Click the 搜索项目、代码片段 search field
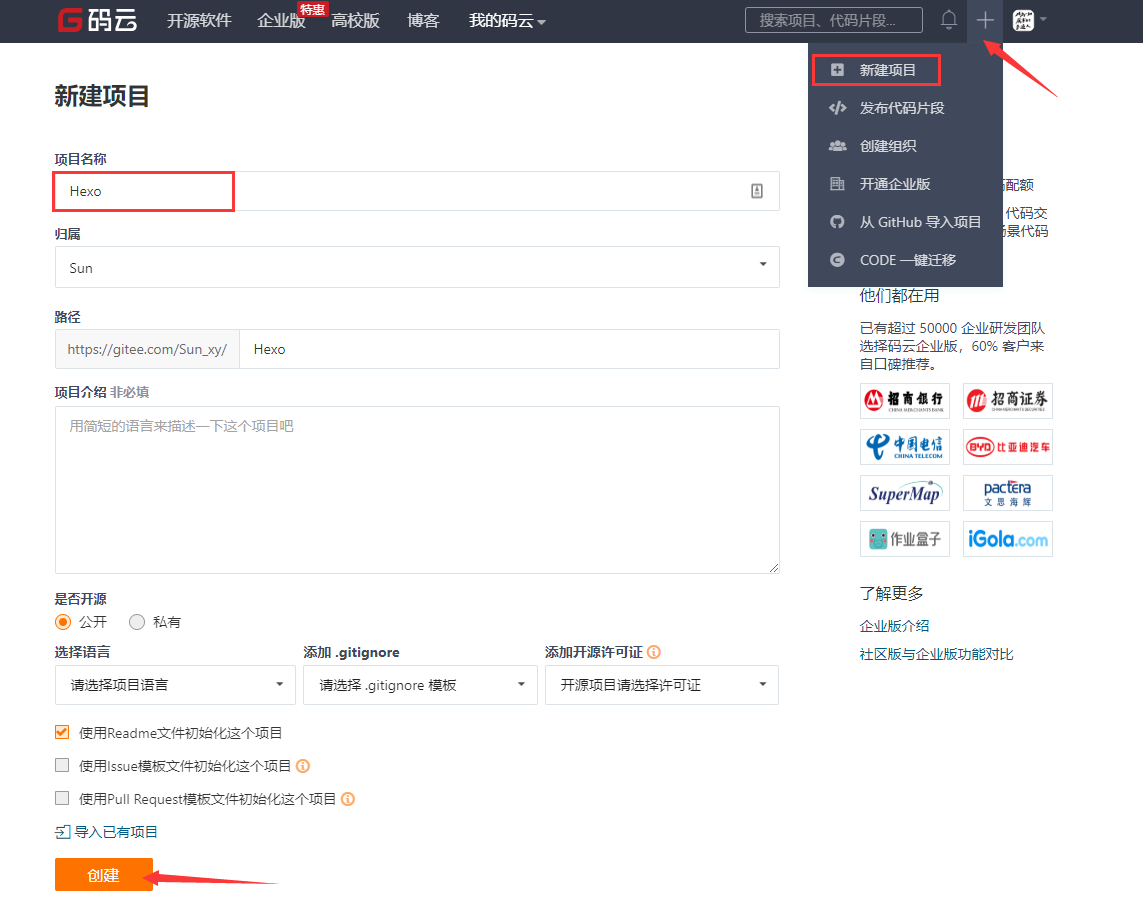Viewport: 1143px width, 908px height. tap(834, 20)
